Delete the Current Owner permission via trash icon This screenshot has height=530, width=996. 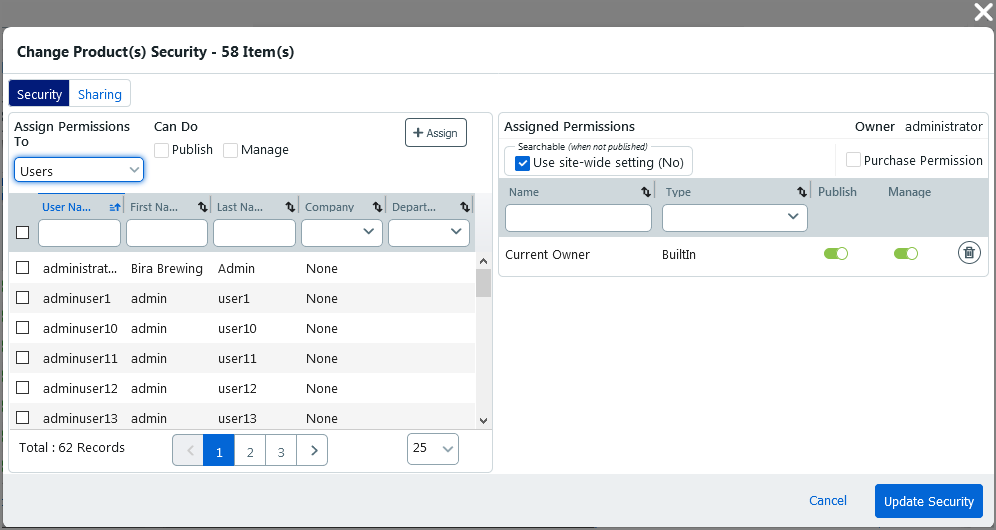click(968, 253)
